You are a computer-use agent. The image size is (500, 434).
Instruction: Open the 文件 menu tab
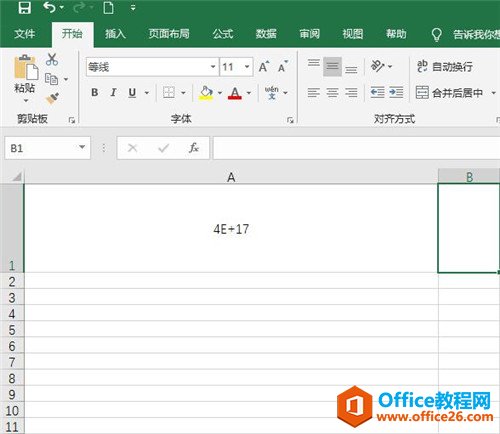coord(25,33)
